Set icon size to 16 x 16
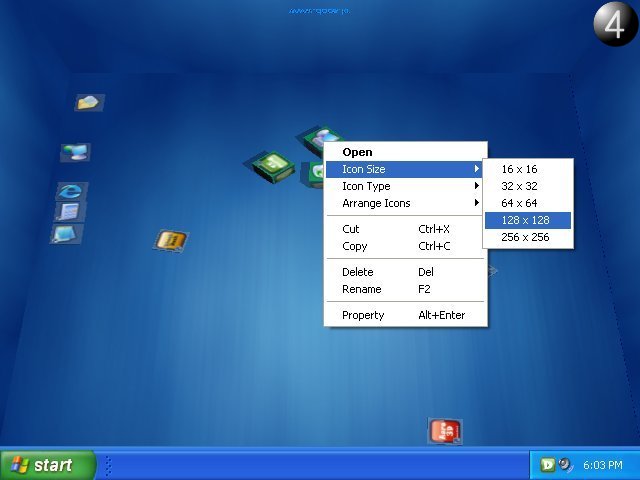 pos(528,169)
